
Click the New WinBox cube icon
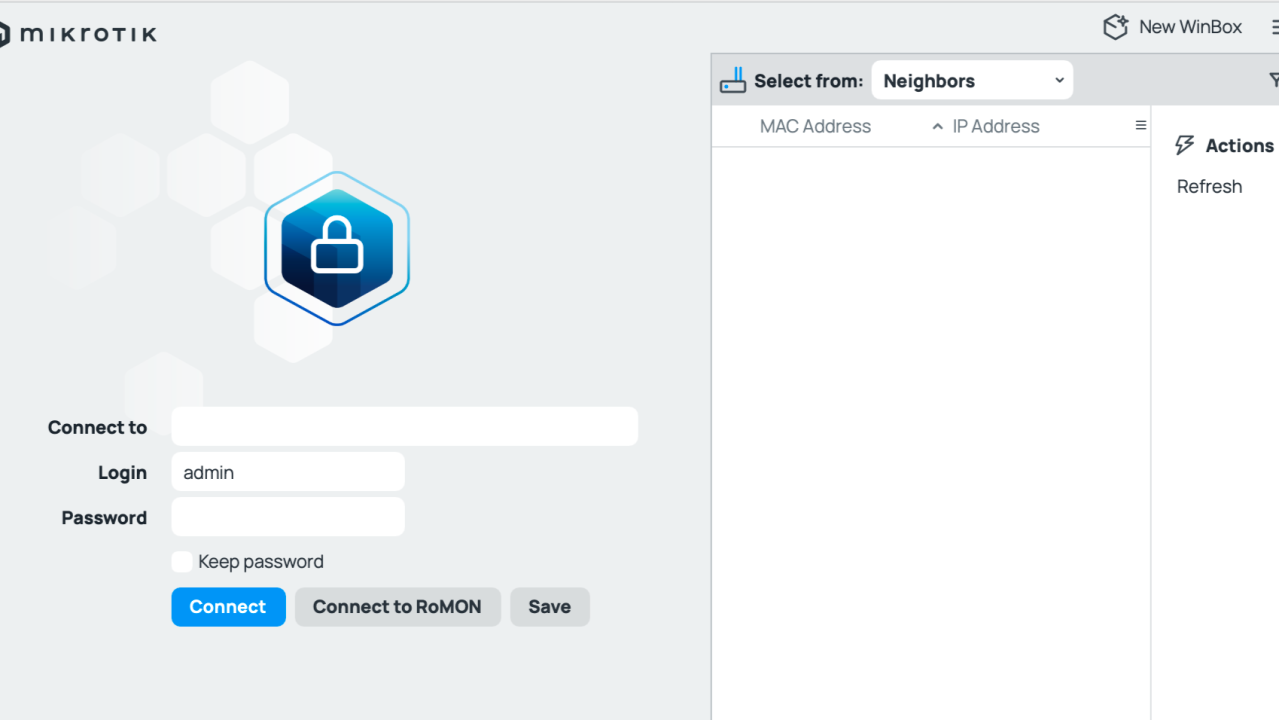pyautogui.click(x=1115, y=27)
